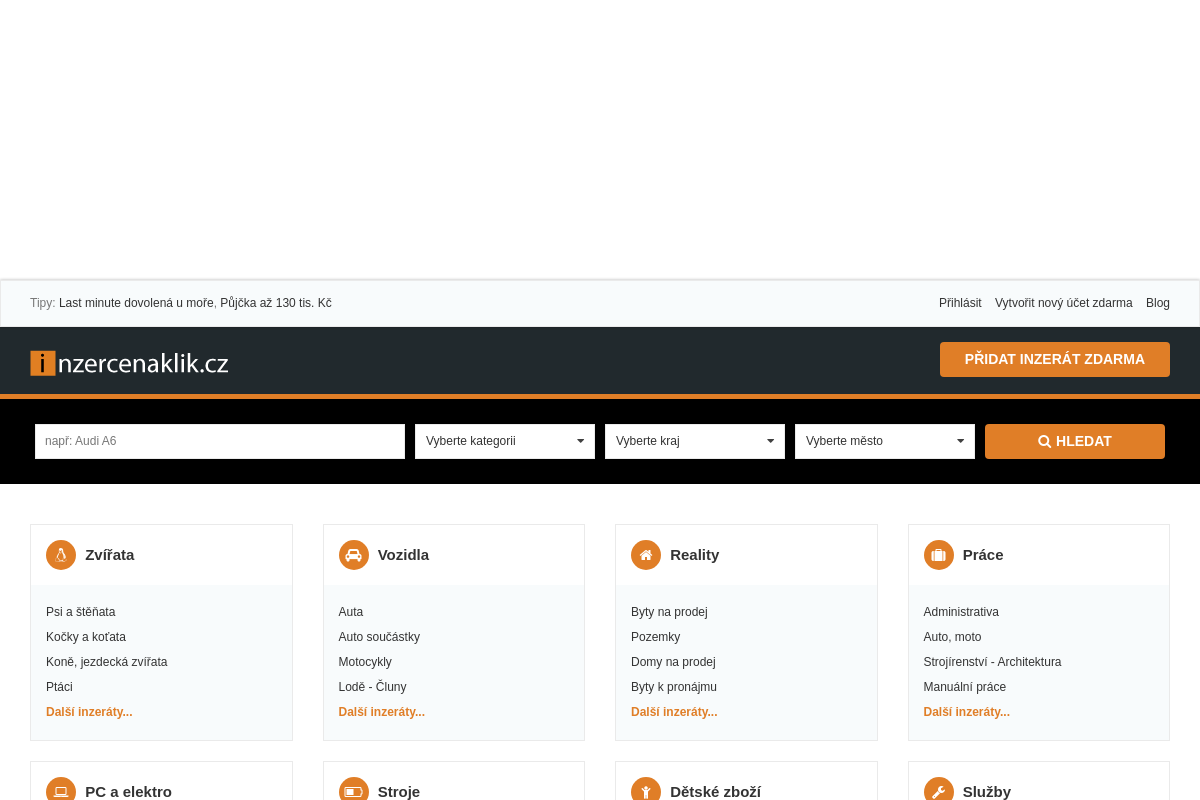The image size is (1200, 800).
Task: Open the Služby category heading
Action: [987, 791]
